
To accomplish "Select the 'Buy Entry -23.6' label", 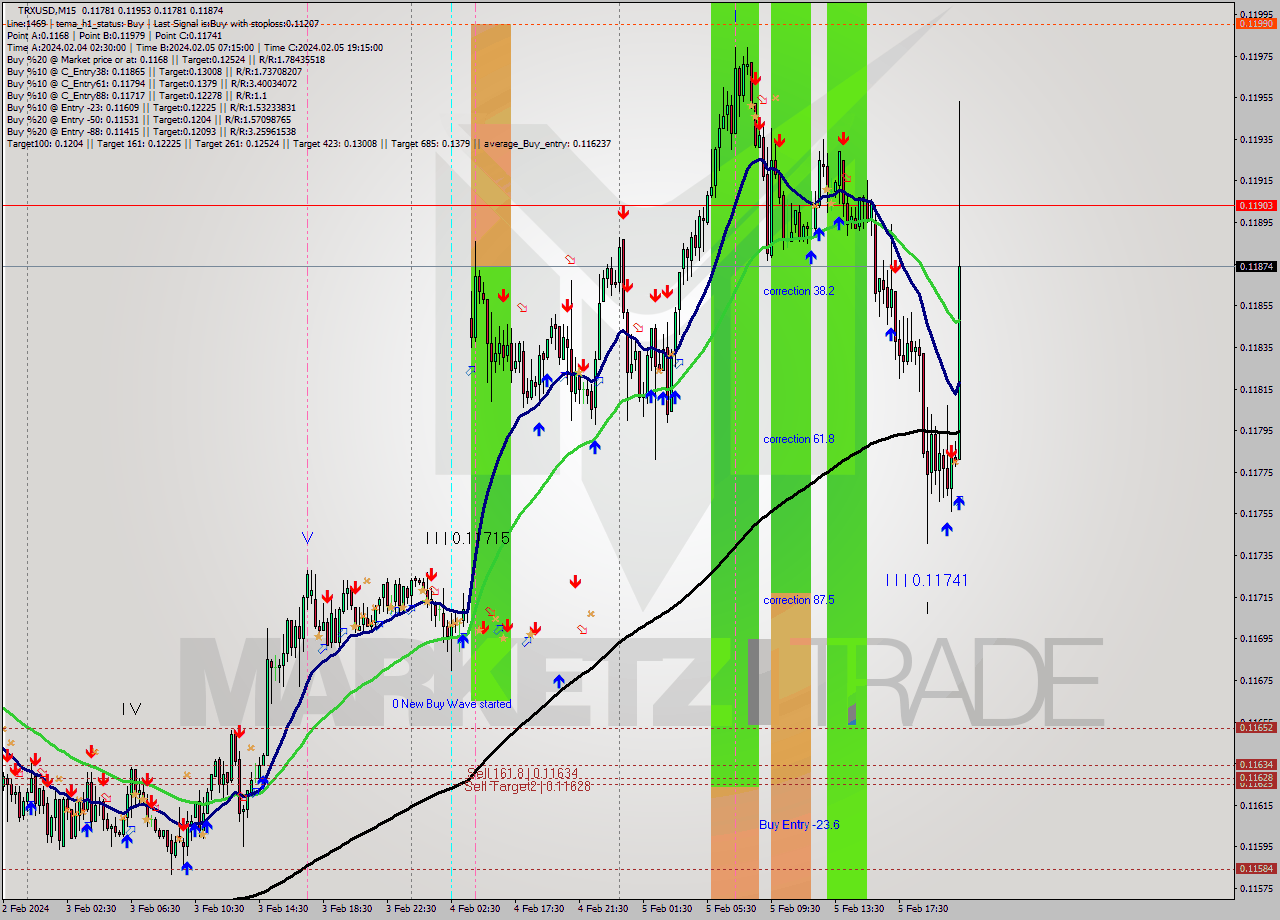I will 799,825.
